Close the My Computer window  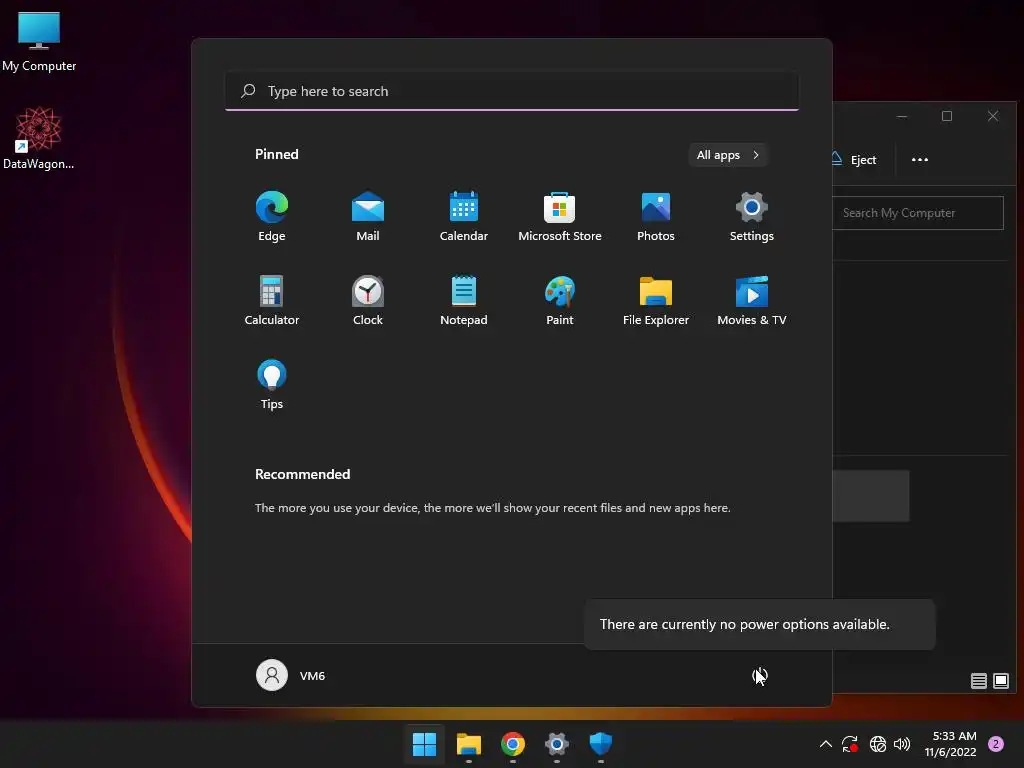tap(993, 116)
